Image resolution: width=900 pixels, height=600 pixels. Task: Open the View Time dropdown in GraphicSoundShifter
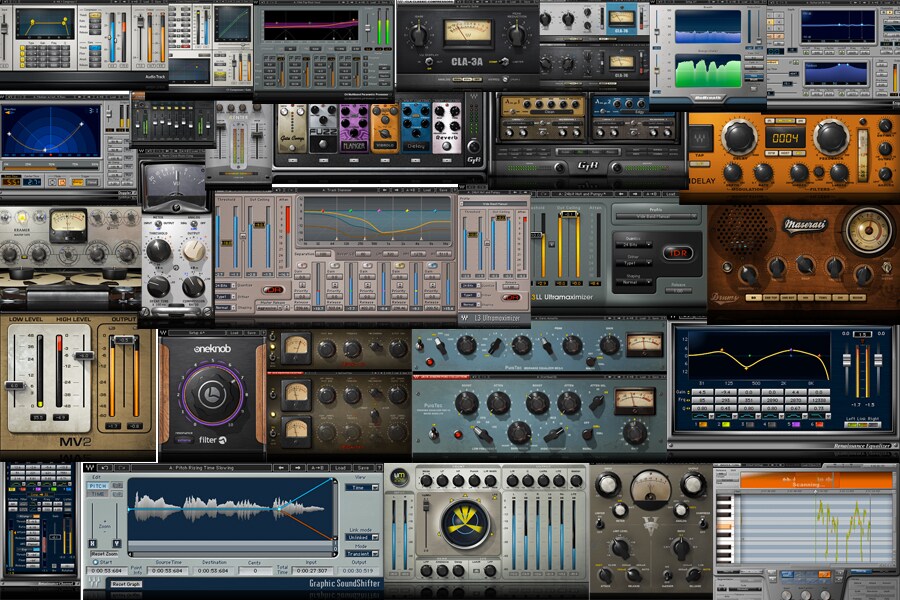[x=362, y=487]
